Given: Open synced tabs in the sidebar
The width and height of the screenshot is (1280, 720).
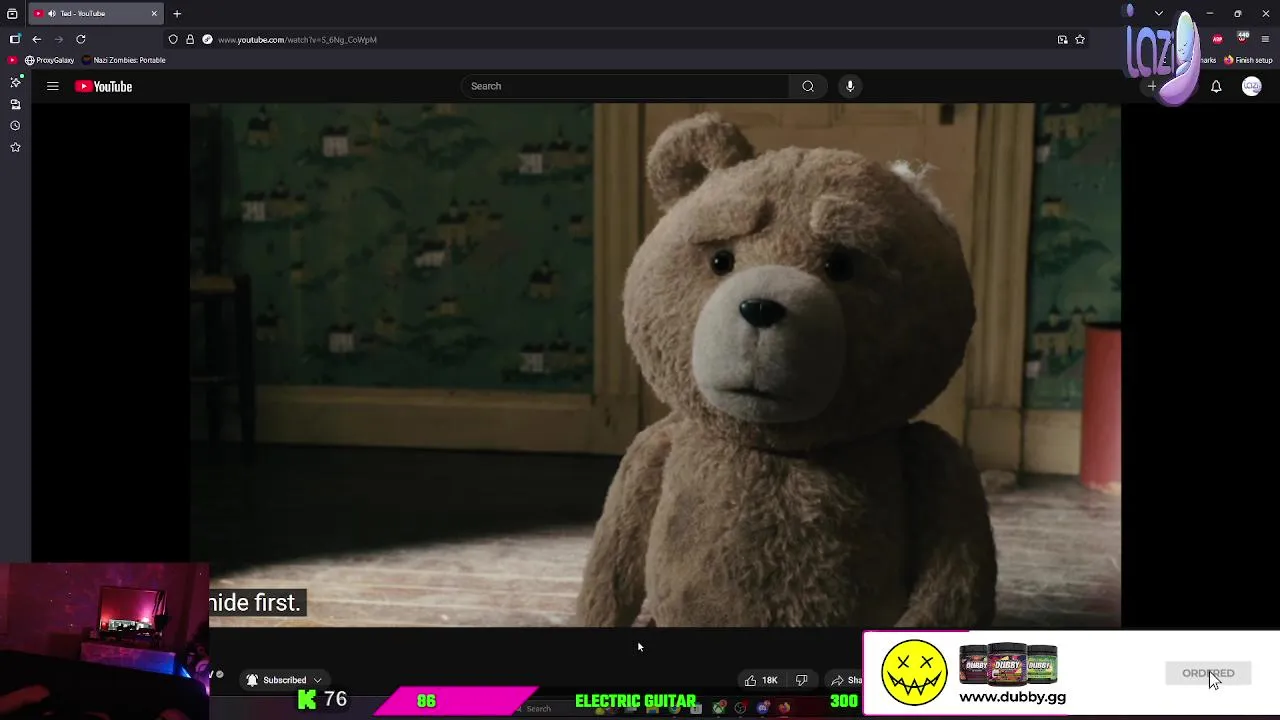Looking at the screenshot, I should tap(15, 104).
